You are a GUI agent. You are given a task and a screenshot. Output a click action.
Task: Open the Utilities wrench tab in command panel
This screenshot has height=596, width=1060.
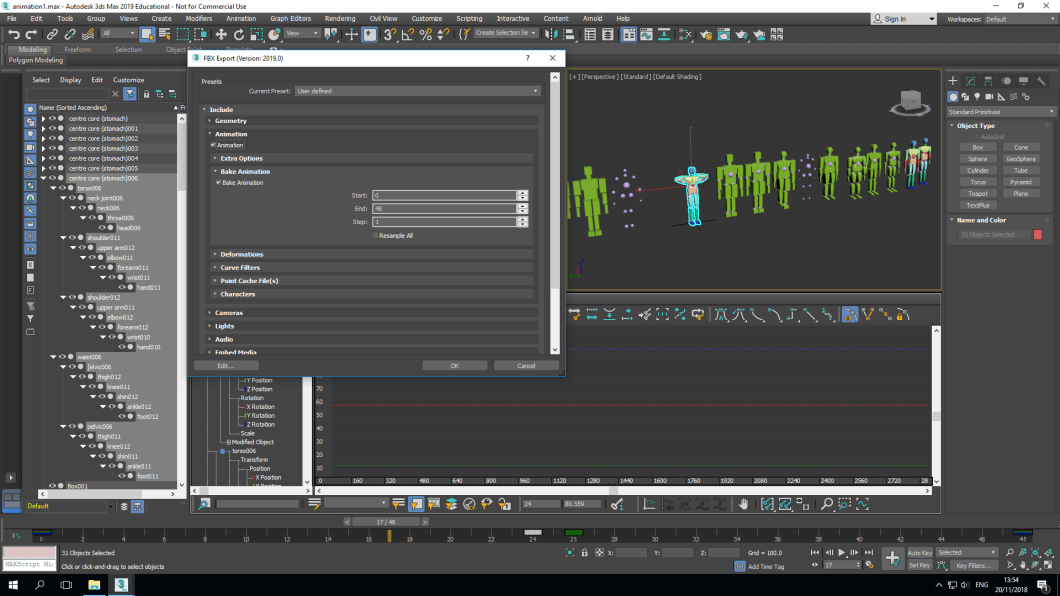click(1041, 80)
